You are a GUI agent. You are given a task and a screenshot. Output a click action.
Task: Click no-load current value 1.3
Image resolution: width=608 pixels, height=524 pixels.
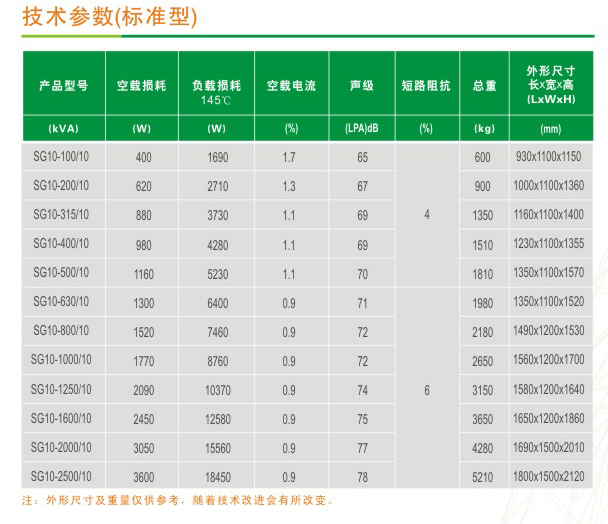[x=289, y=187]
